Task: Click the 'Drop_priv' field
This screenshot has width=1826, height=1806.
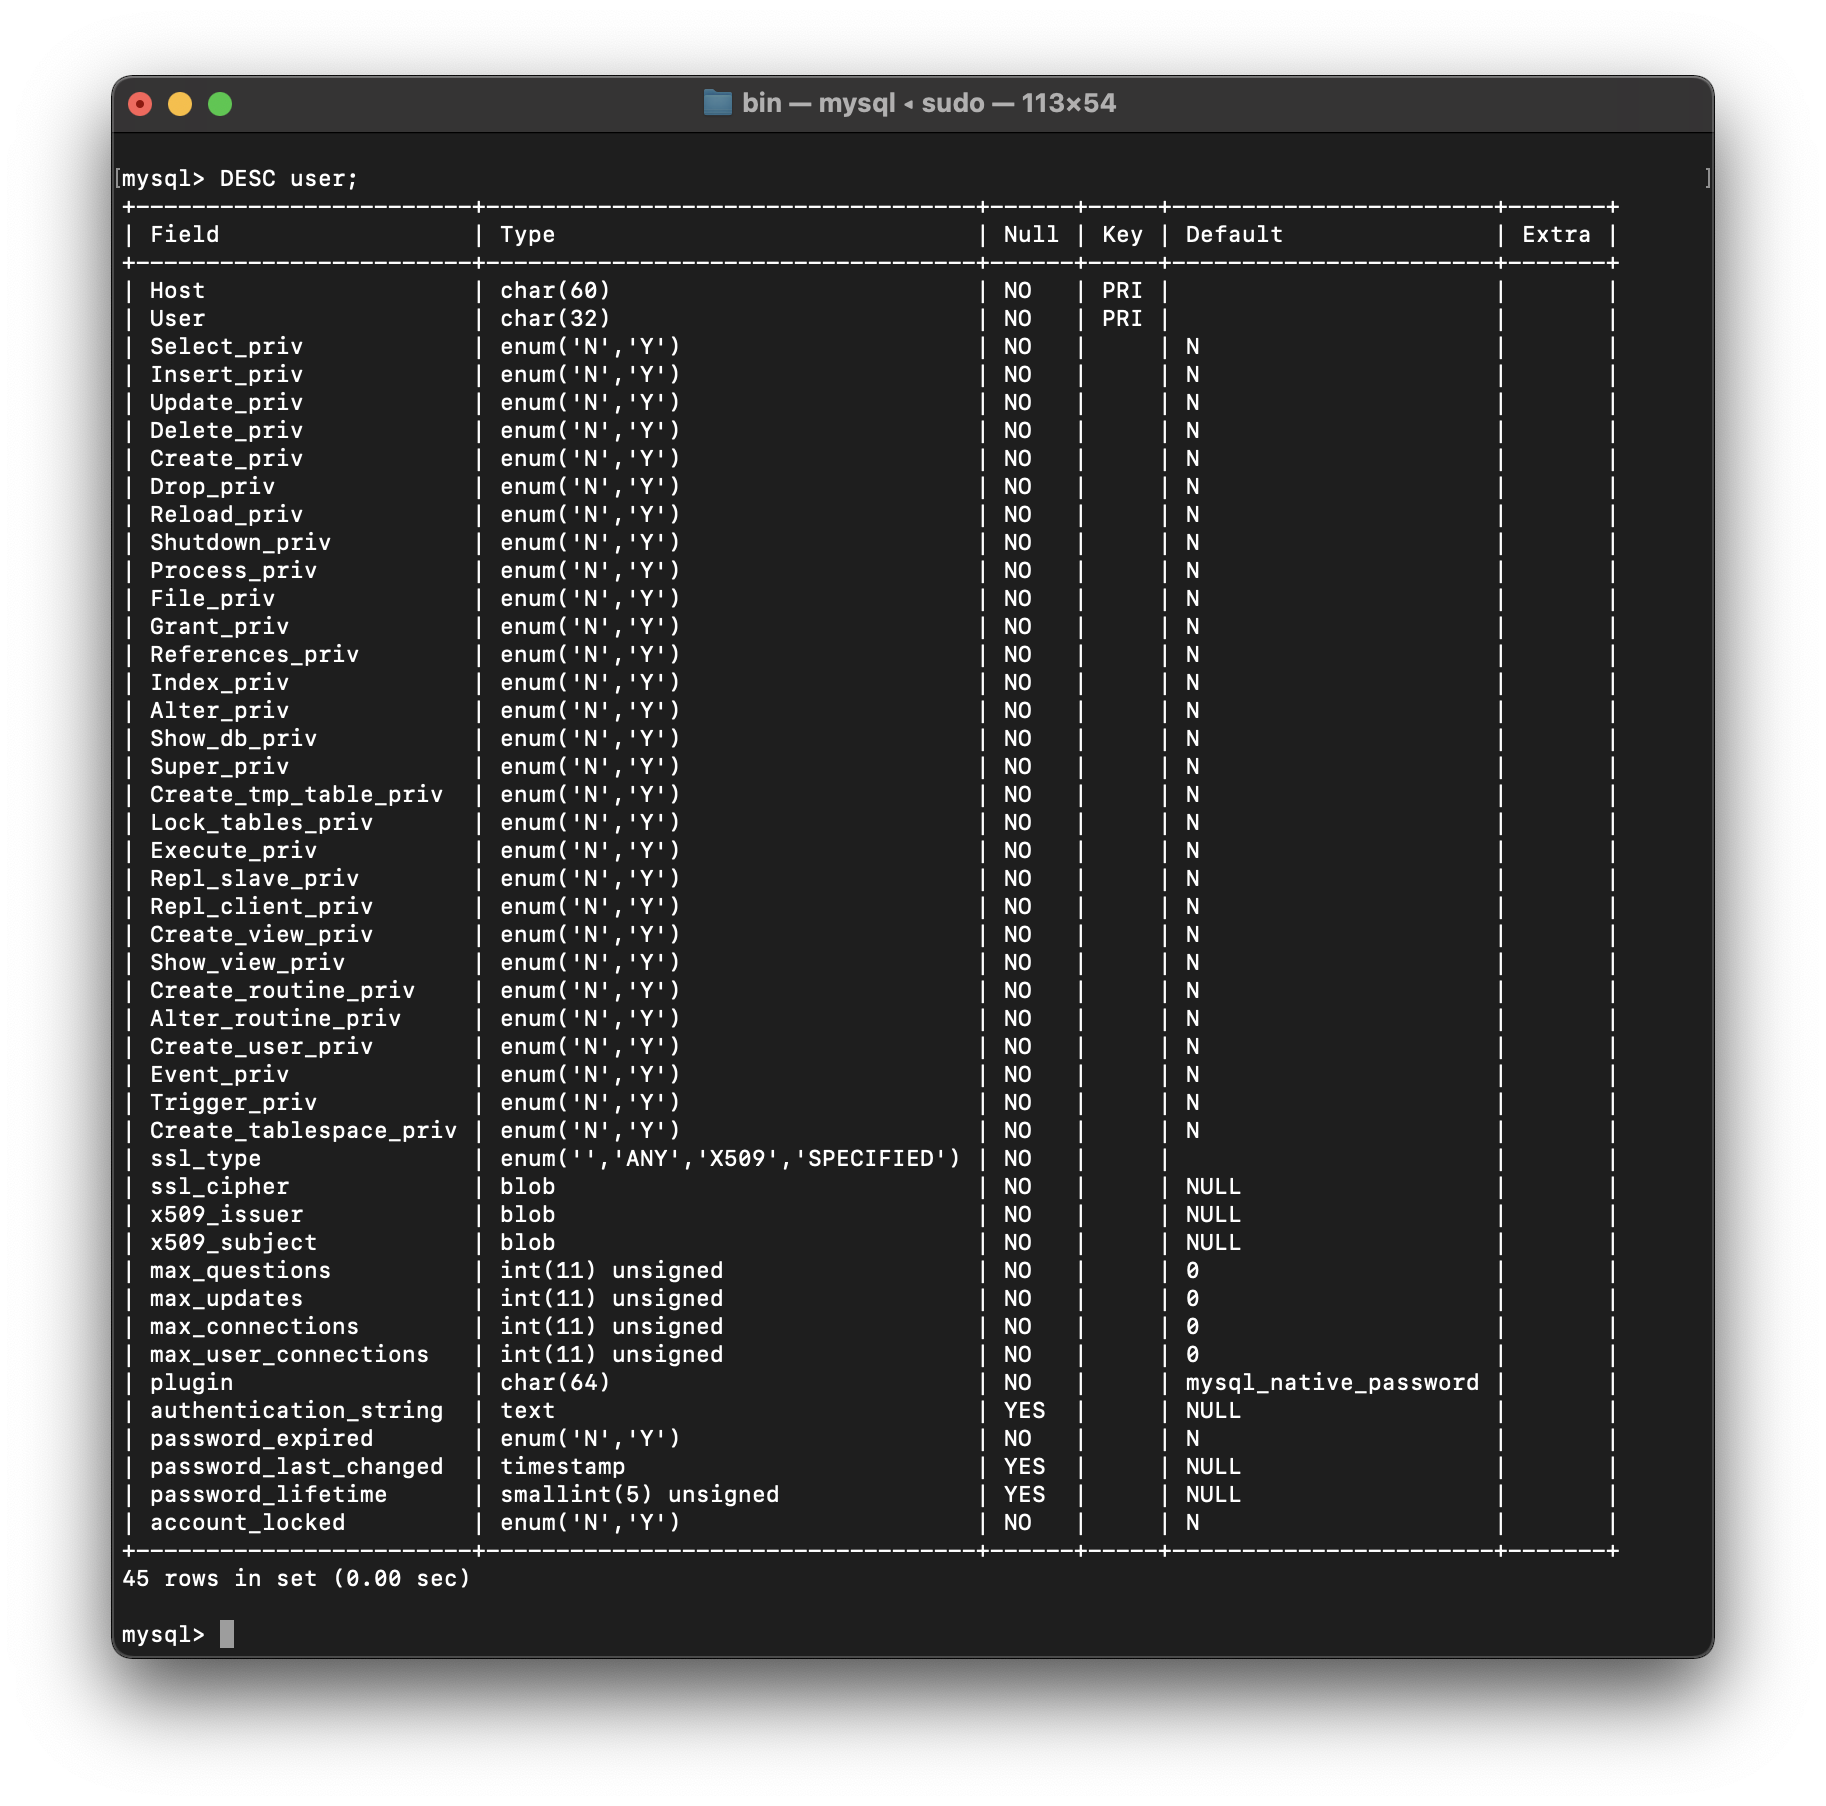Action: [x=212, y=487]
